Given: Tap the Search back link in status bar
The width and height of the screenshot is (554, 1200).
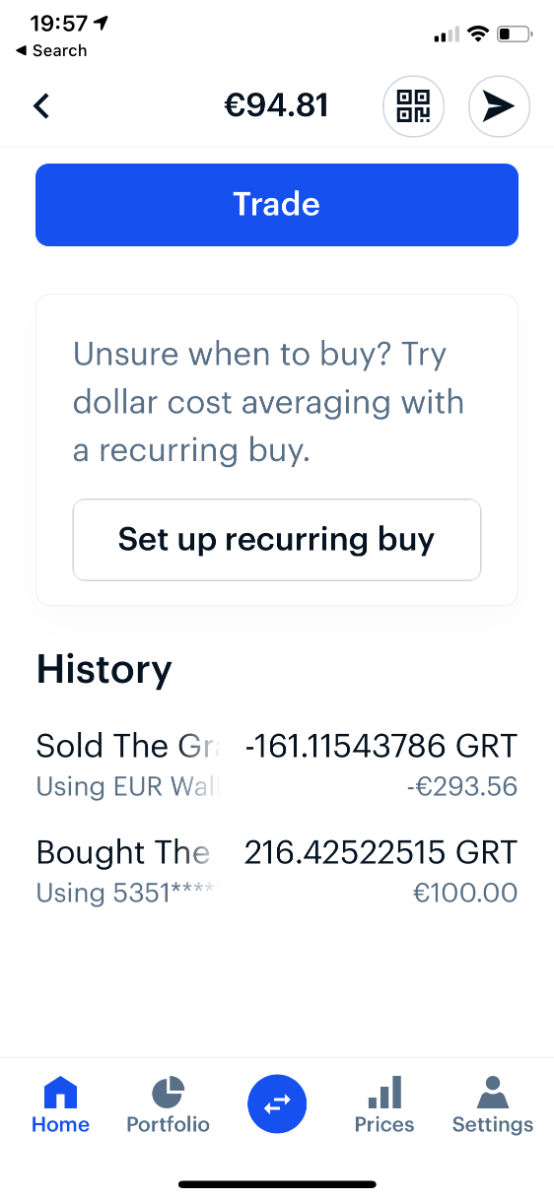Looking at the screenshot, I should coord(52,50).
